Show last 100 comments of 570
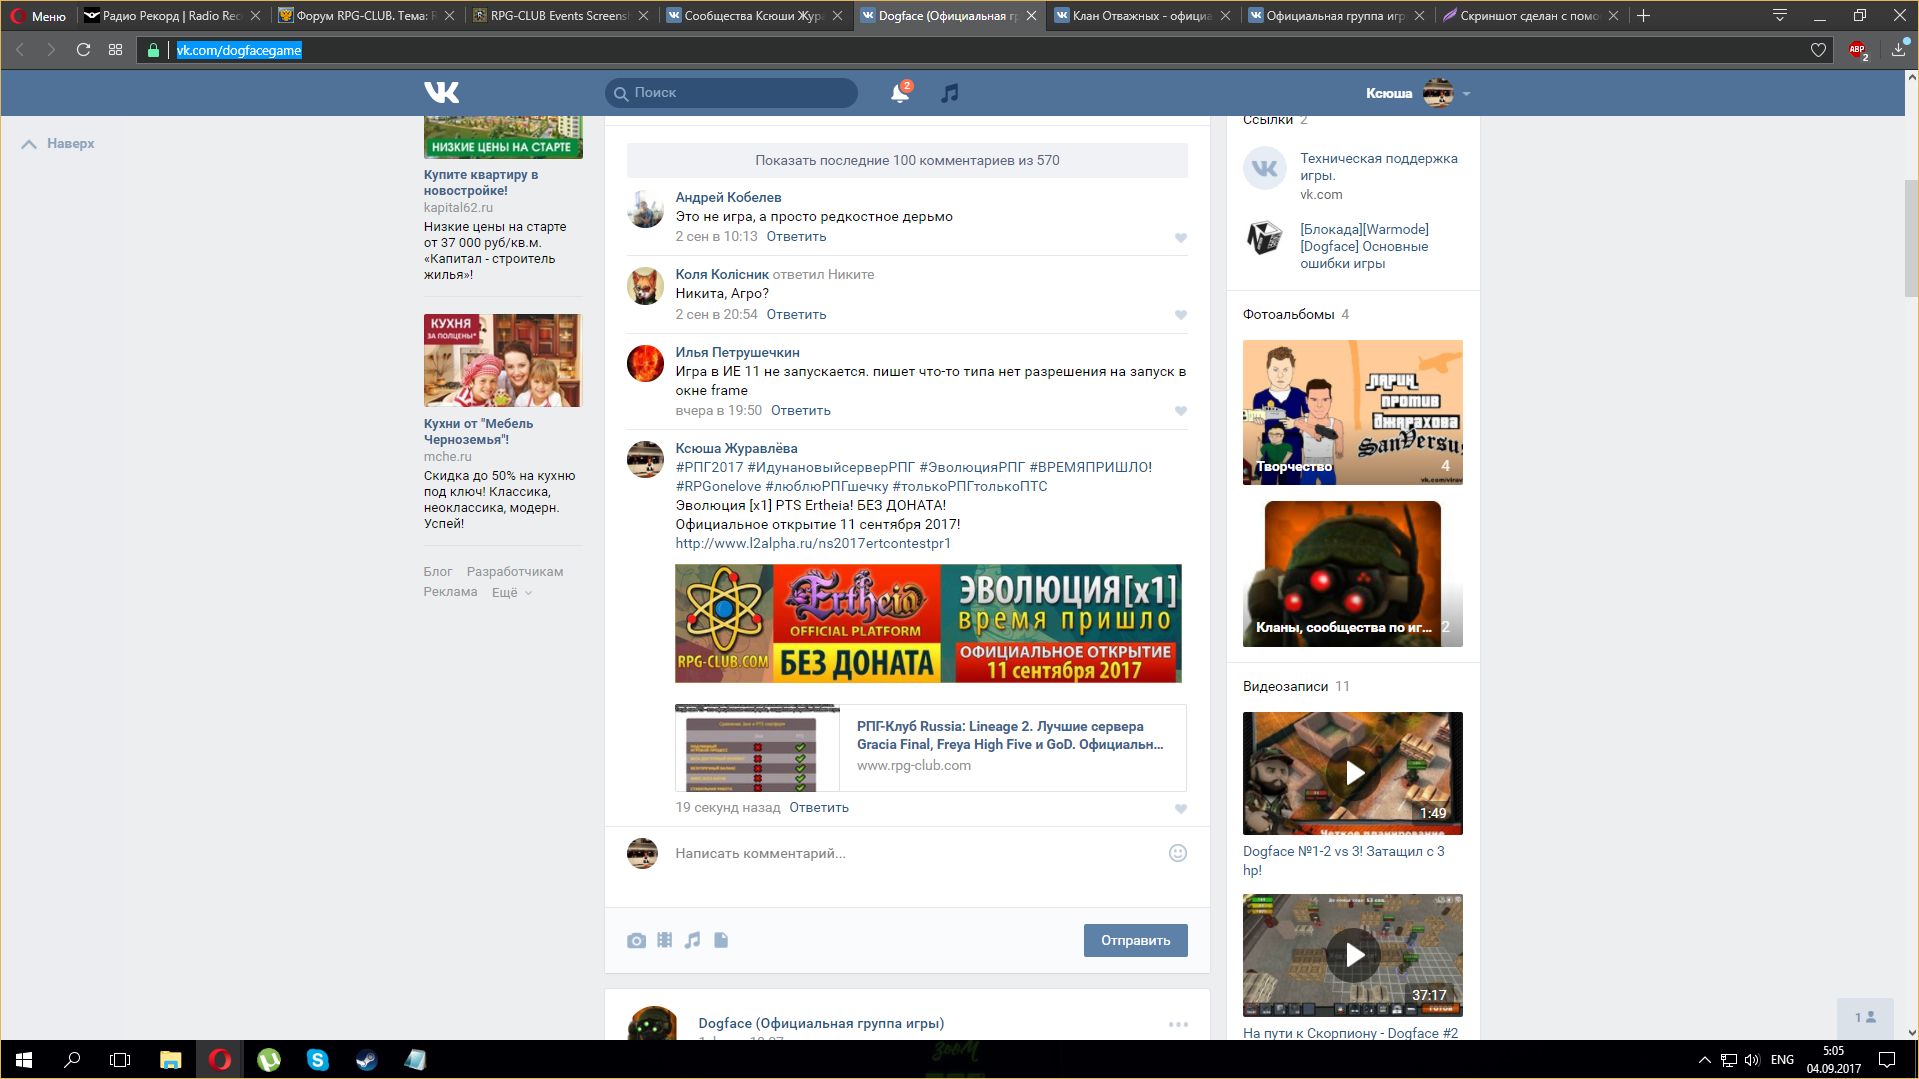 pyautogui.click(x=907, y=160)
